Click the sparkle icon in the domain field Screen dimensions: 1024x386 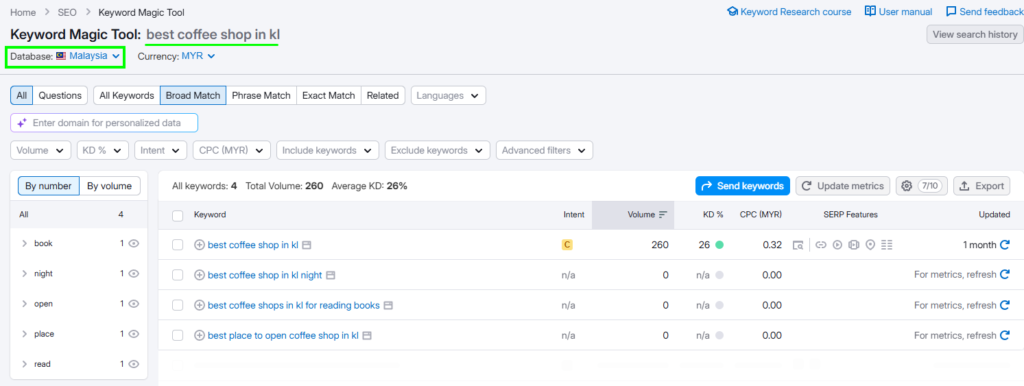pos(22,123)
